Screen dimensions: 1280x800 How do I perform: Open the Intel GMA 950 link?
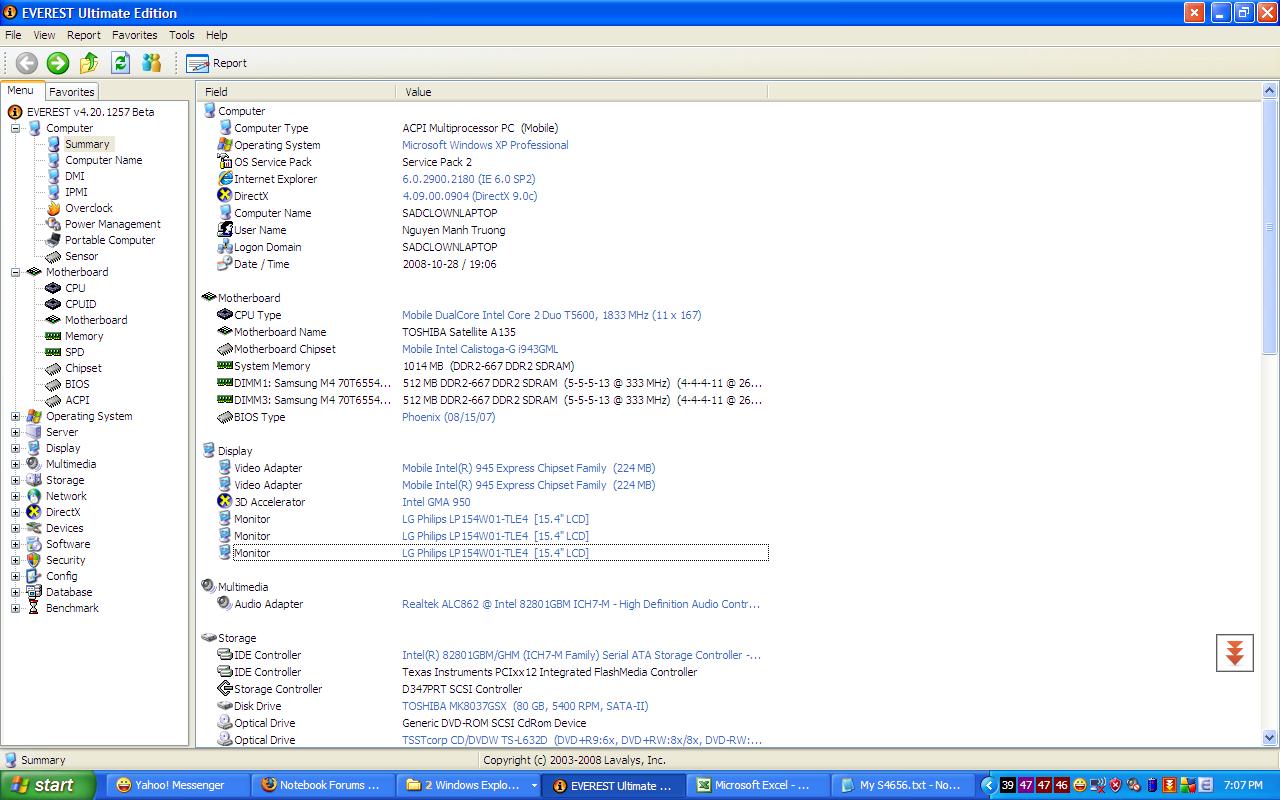tap(436, 502)
